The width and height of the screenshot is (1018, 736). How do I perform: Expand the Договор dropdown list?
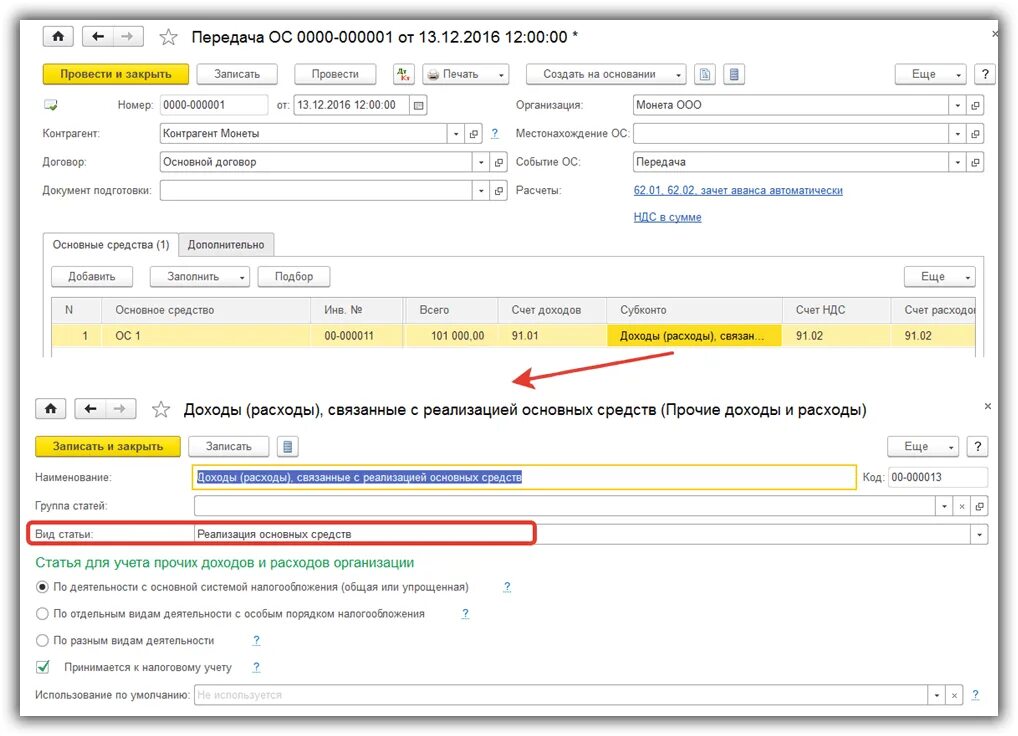click(x=481, y=162)
